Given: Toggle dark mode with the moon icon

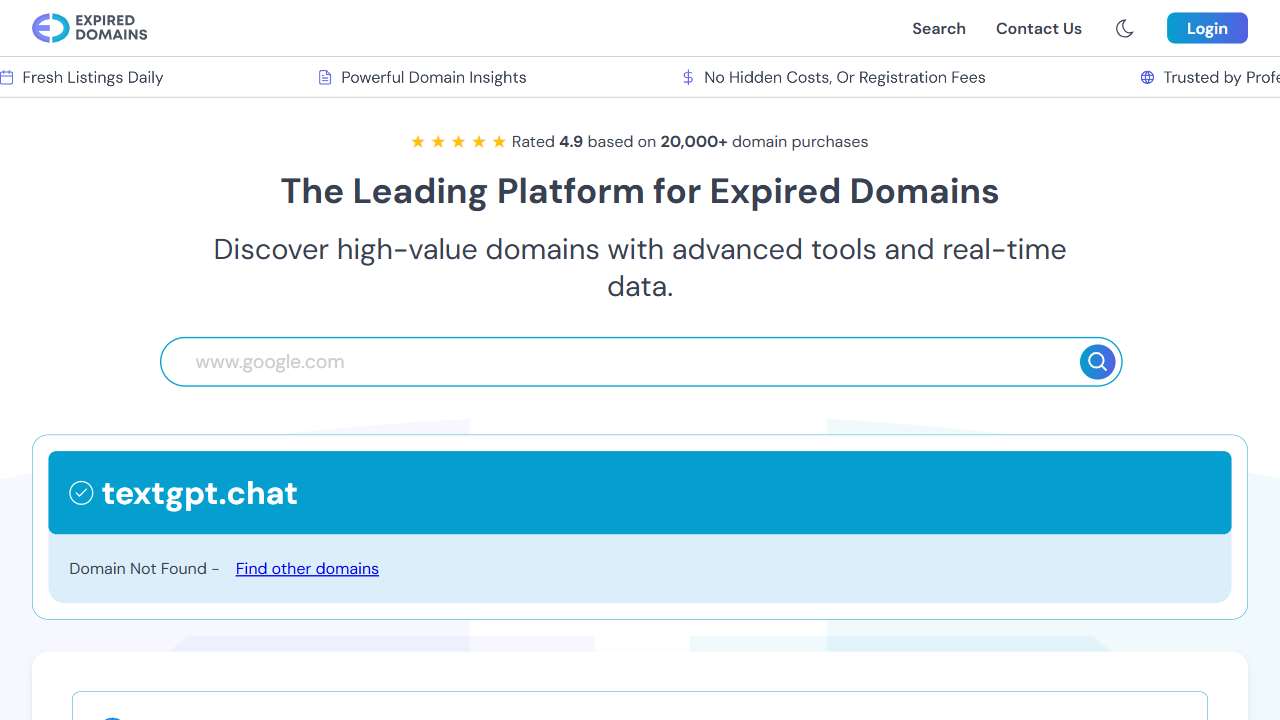Looking at the screenshot, I should tap(1124, 28).
